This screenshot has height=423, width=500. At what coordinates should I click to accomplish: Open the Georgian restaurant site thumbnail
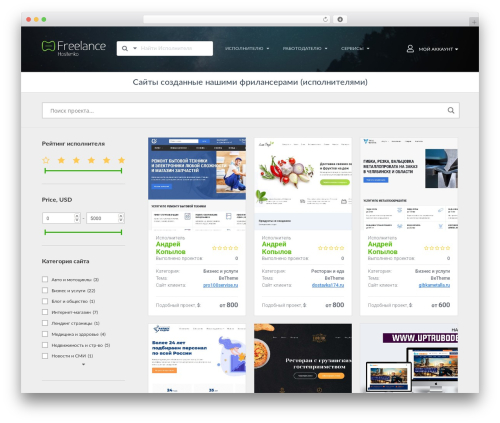tap(303, 358)
